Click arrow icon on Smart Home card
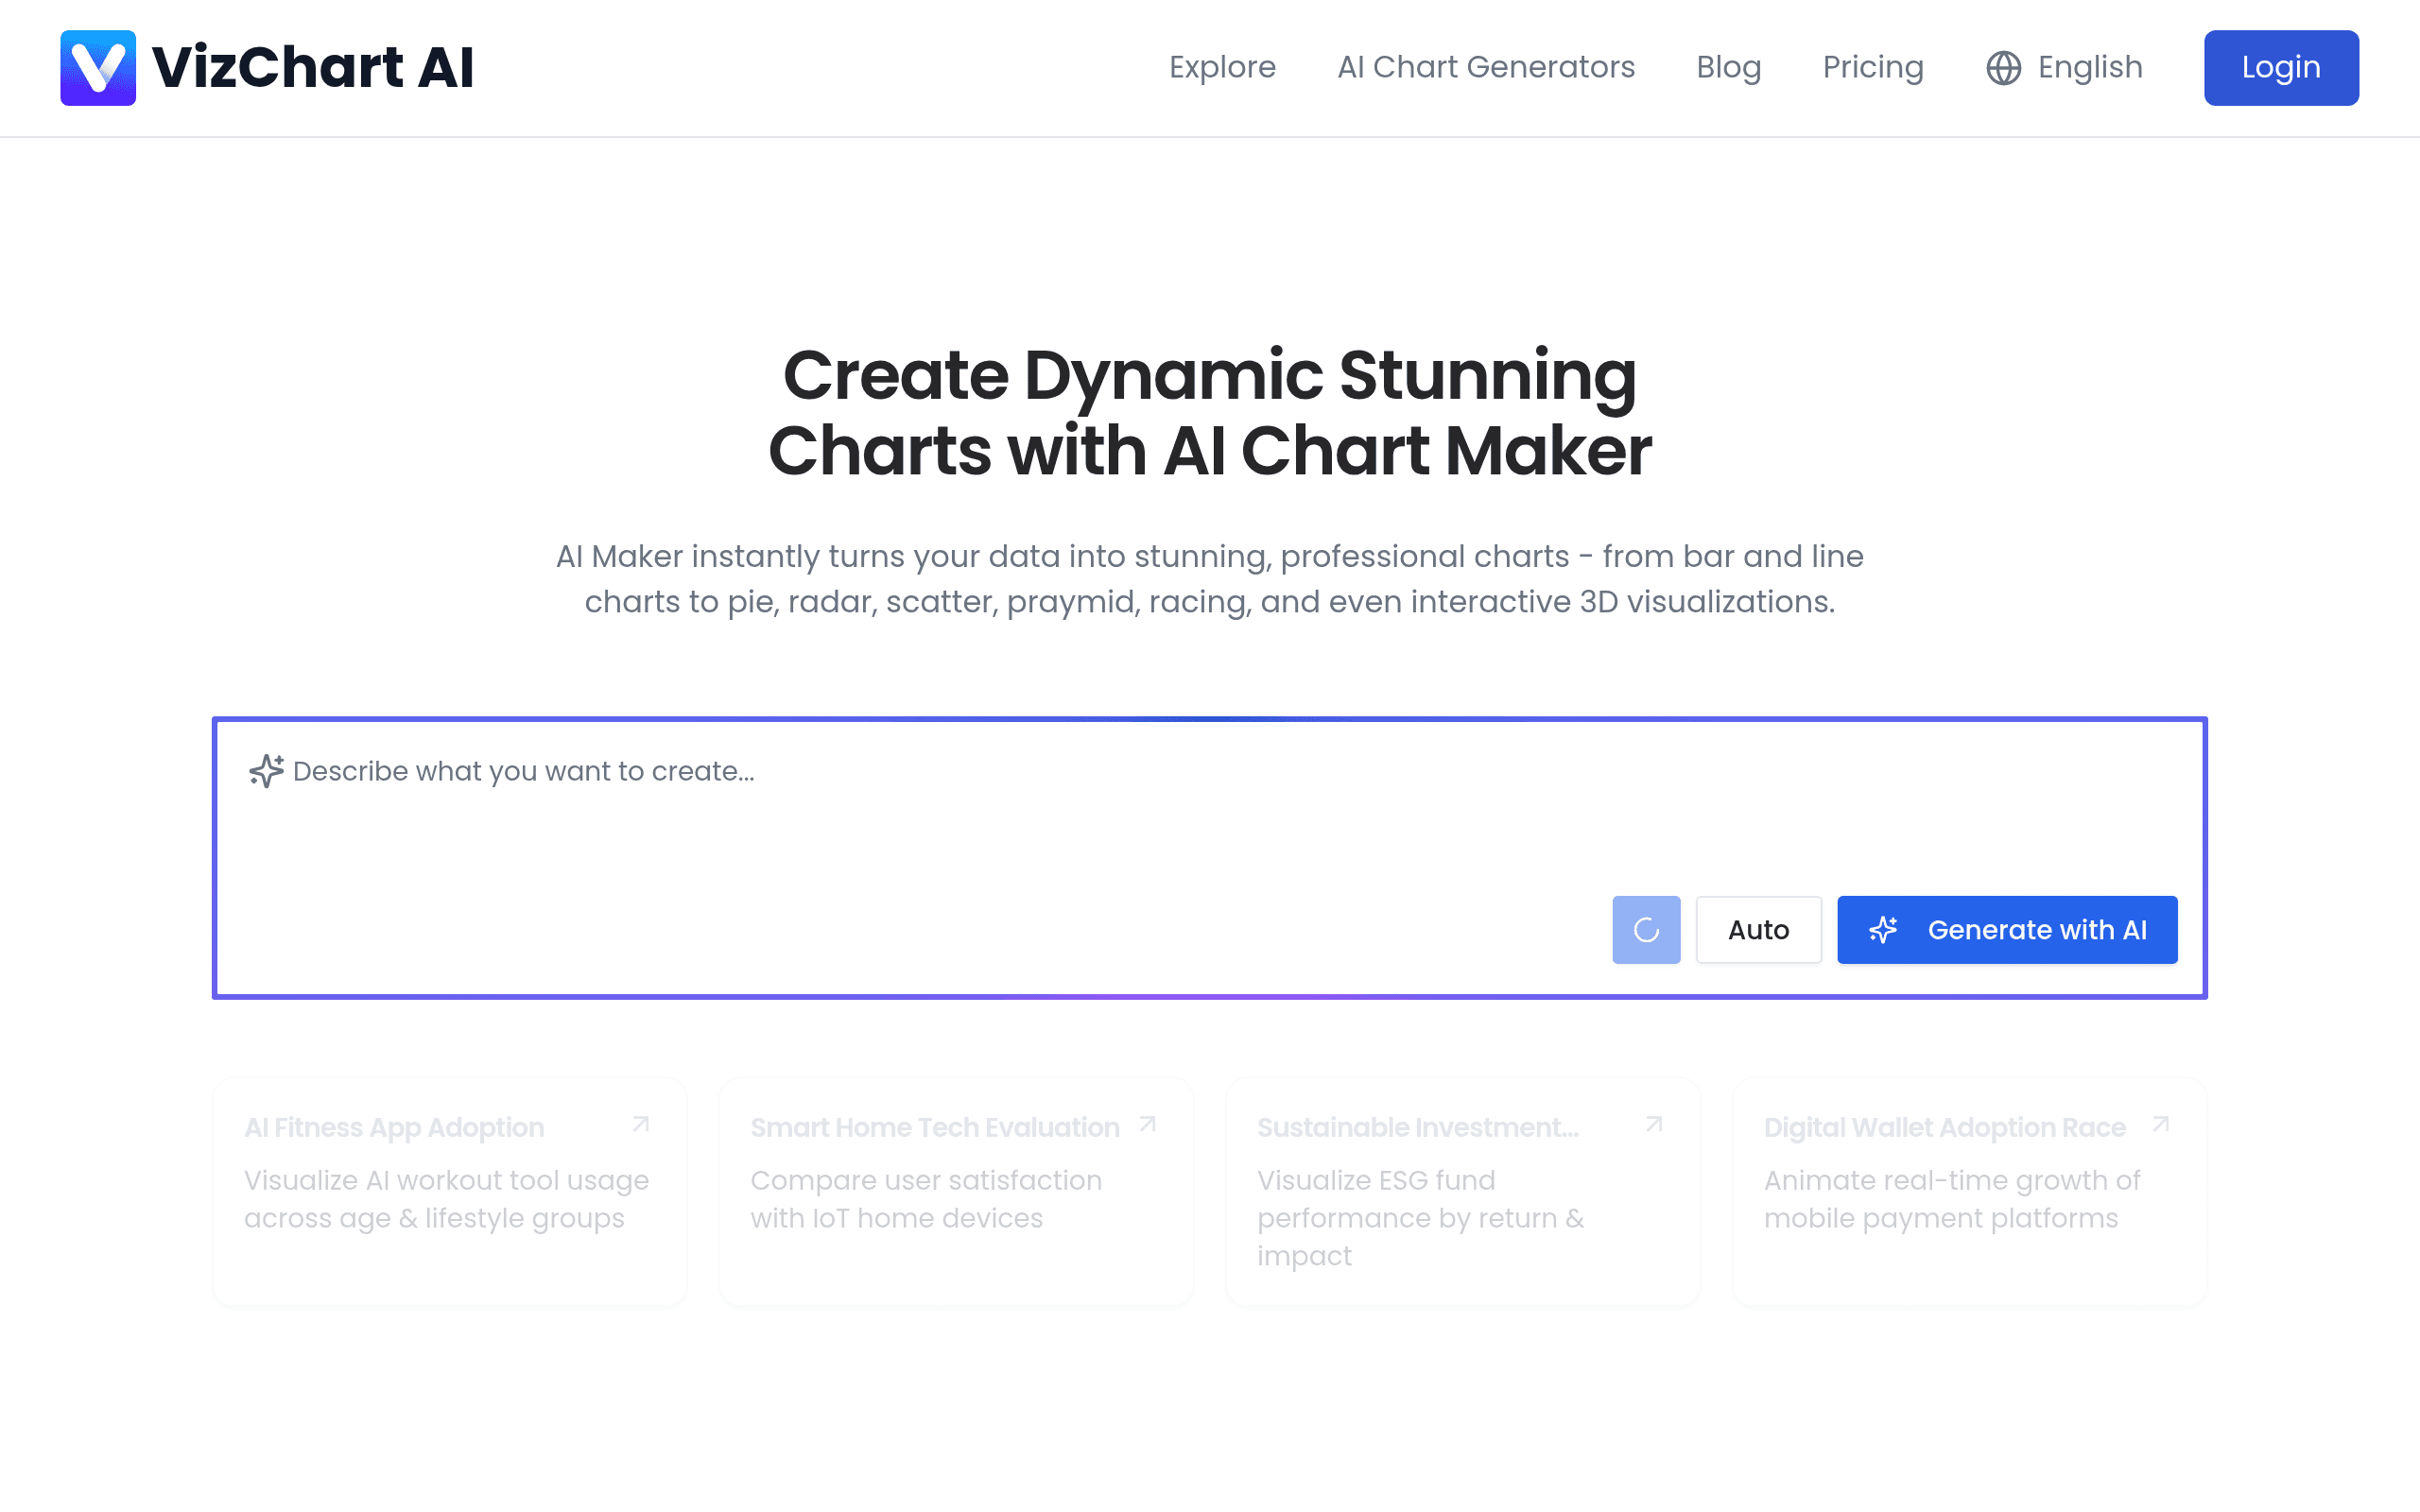Image resolution: width=2420 pixels, height=1512 pixels. [1148, 1125]
